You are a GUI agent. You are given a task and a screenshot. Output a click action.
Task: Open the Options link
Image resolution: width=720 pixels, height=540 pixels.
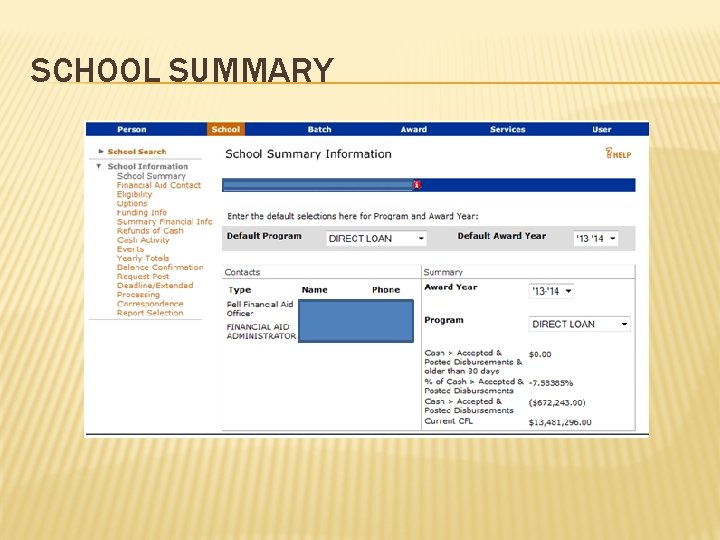[132, 203]
